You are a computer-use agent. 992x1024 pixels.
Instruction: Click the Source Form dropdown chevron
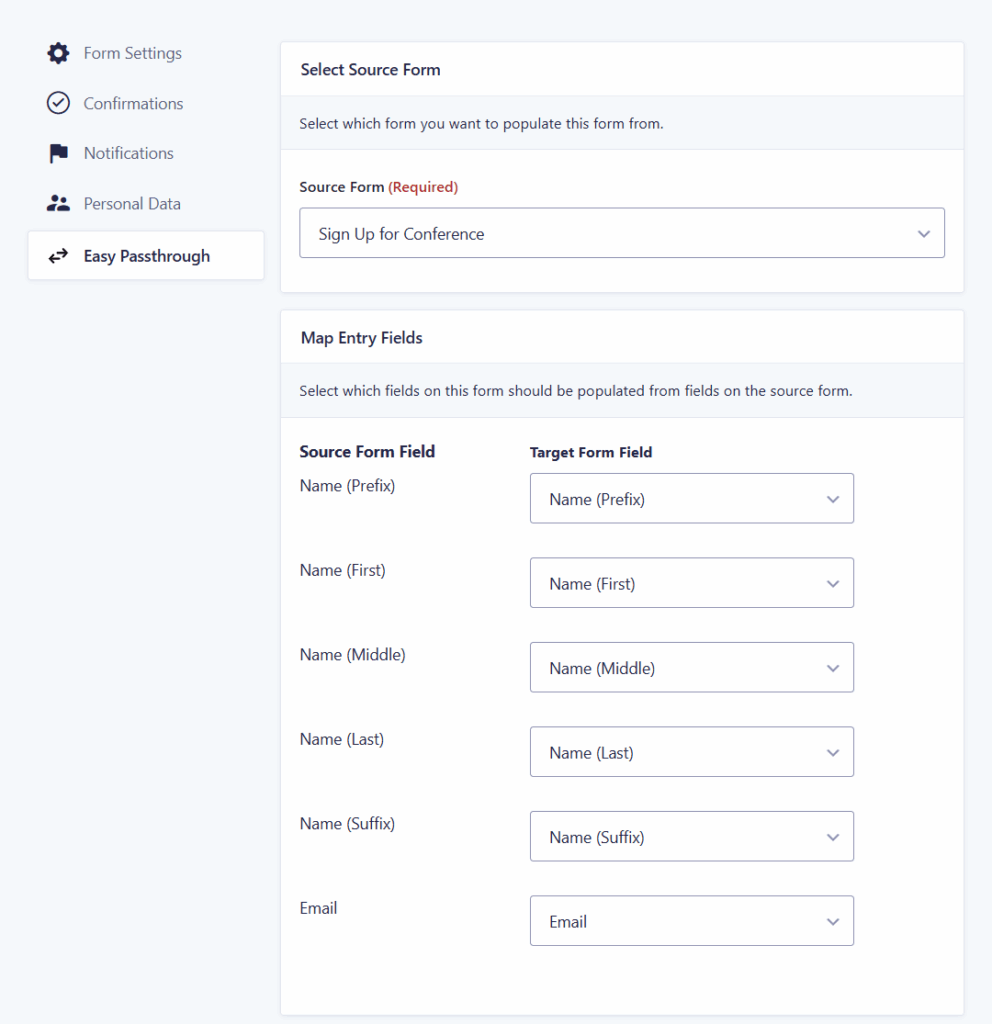923,234
